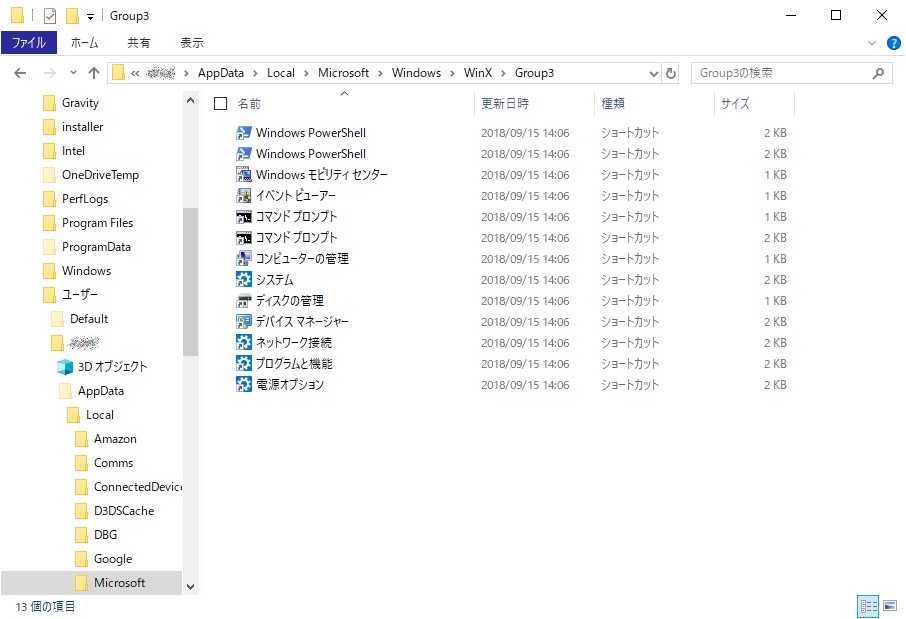Click the Windows モビリティ センター shortcut icon
The width and height of the screenshot is (906, 619).
pyautogui.click(x=244, y=175)
